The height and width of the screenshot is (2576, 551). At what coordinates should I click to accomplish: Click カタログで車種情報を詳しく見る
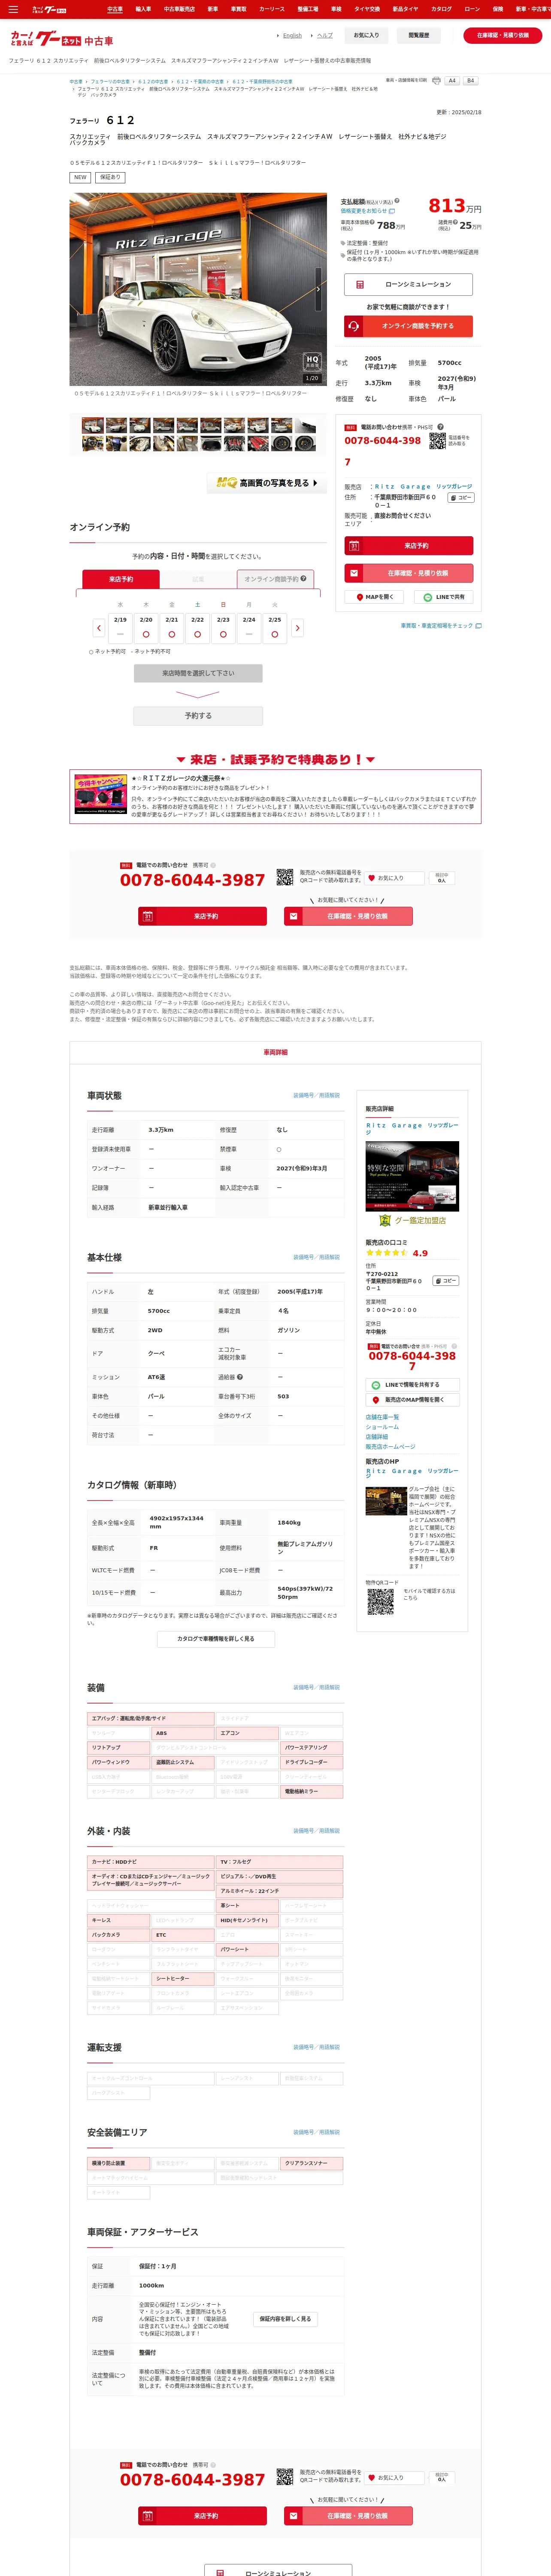[x=215, y=1639]
